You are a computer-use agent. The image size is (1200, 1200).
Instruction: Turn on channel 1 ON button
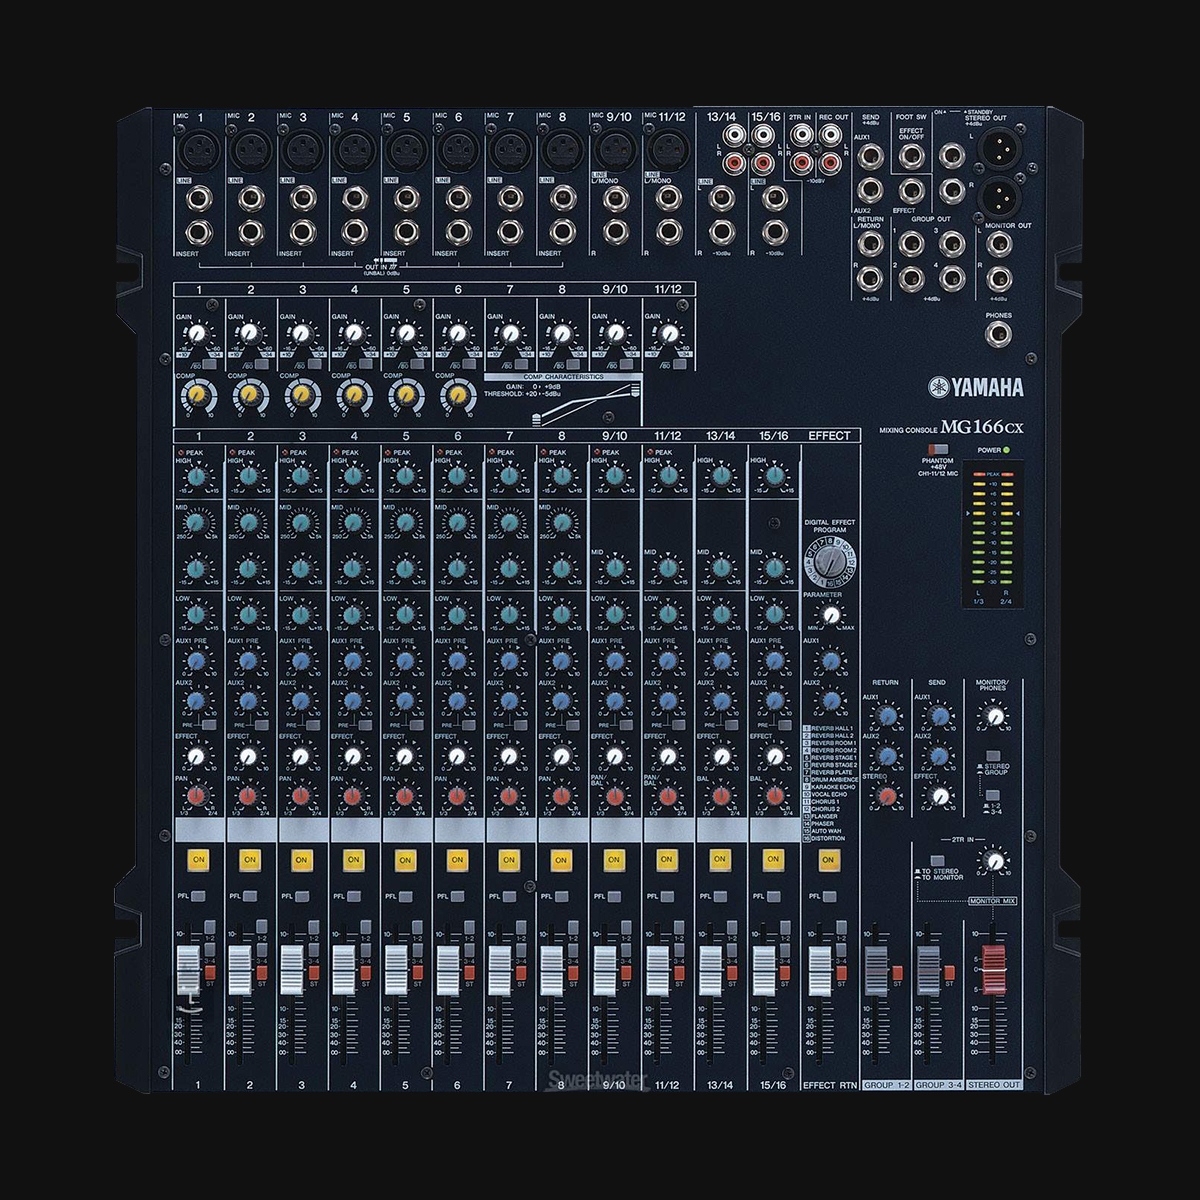click(197, 859)
